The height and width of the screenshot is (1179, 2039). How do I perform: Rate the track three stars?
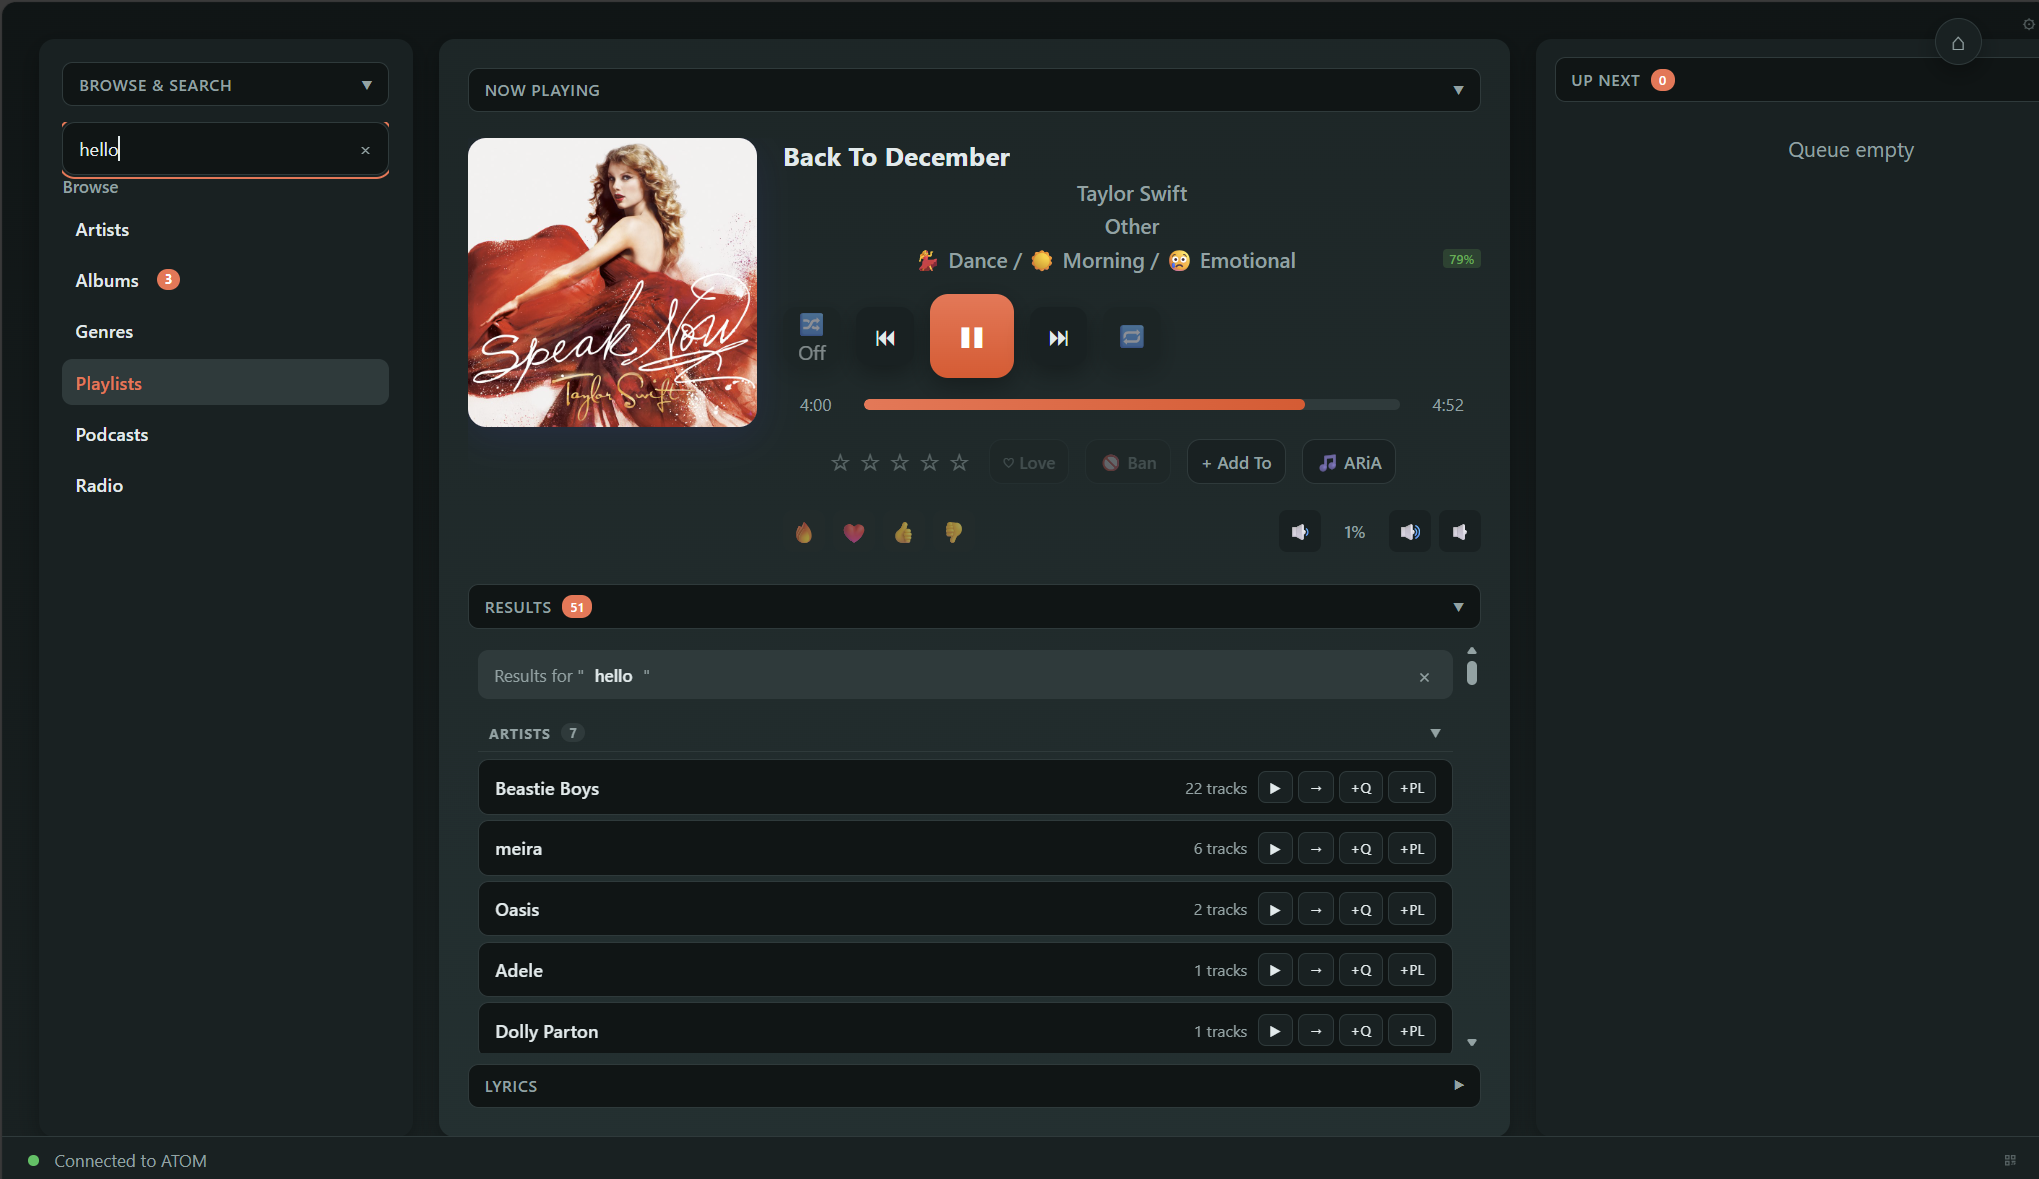(900, 462)
